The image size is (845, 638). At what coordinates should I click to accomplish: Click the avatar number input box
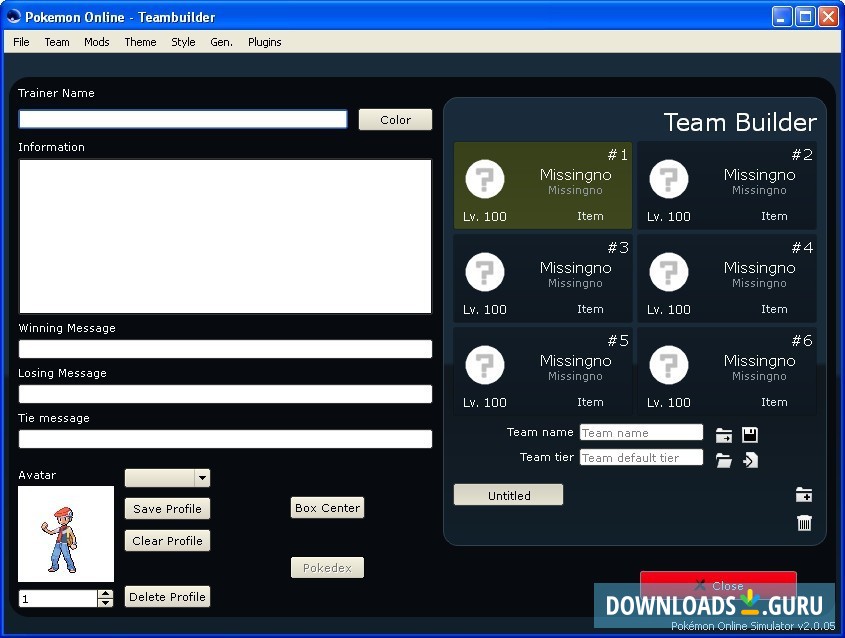(x=58, y=599)
